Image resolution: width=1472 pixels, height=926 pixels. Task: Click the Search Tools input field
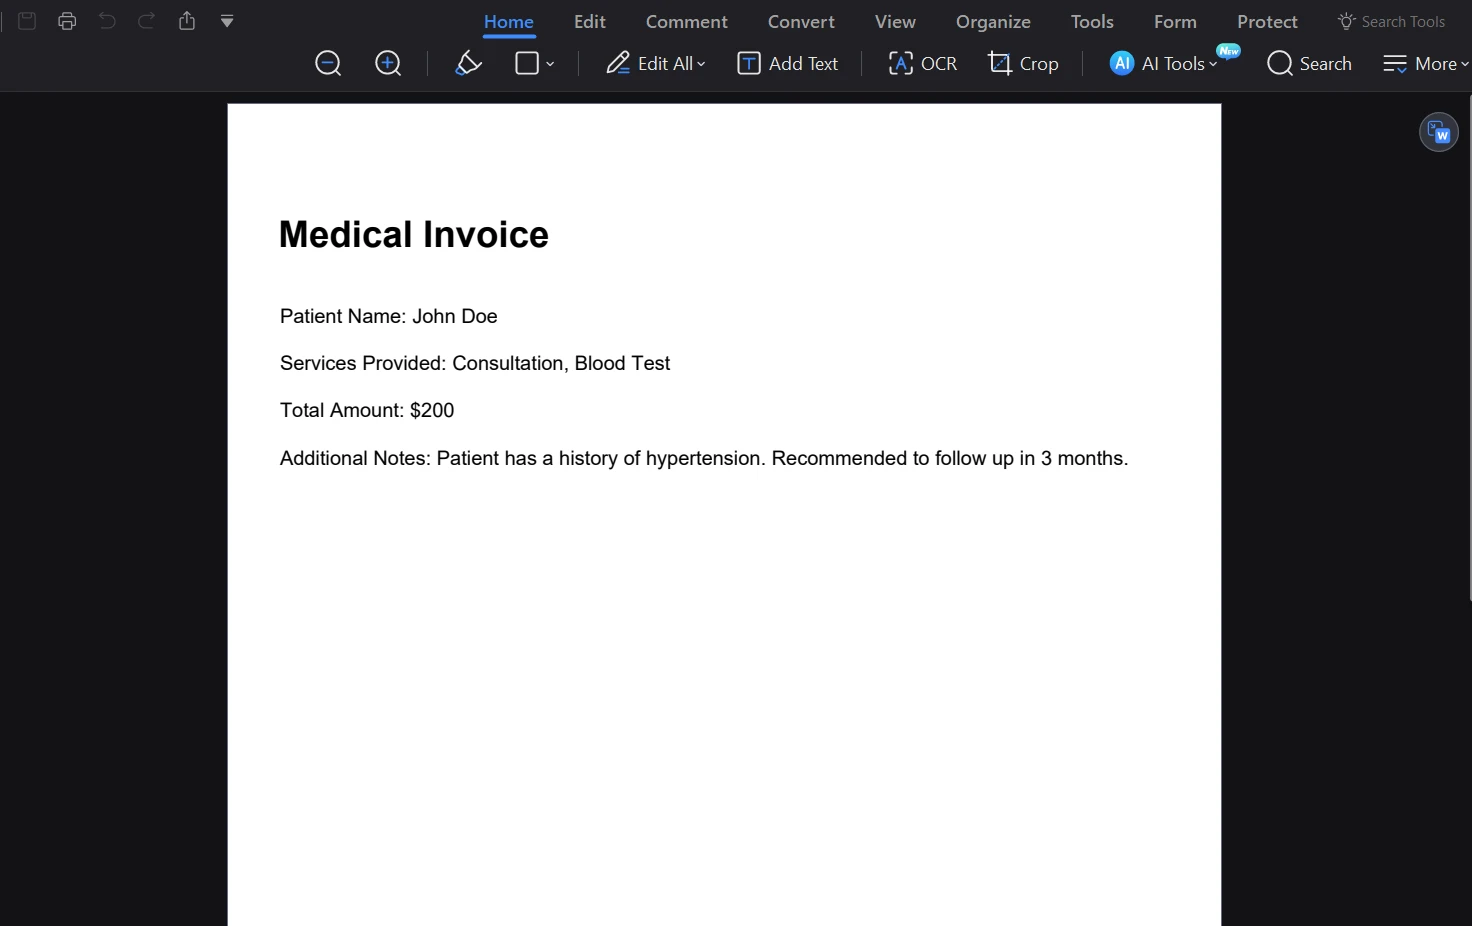coord(1402,22)
